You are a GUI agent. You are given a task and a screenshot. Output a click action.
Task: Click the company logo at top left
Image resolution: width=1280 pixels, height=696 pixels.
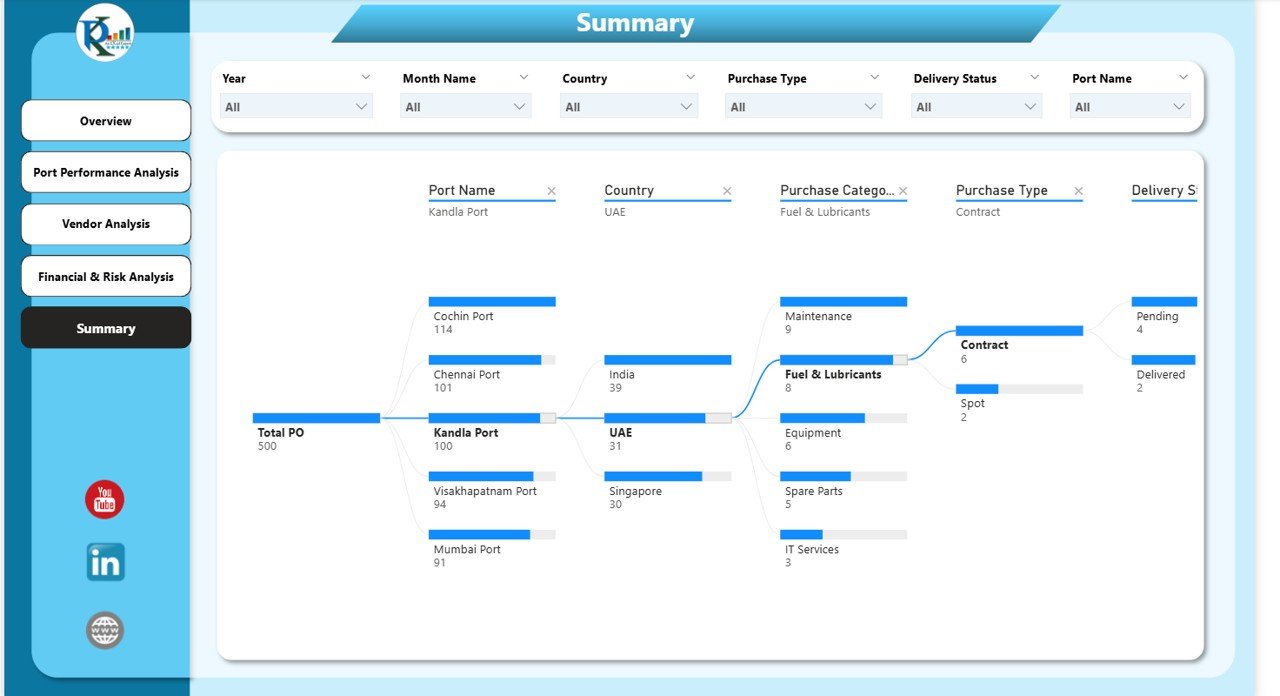tap(104, 33)
